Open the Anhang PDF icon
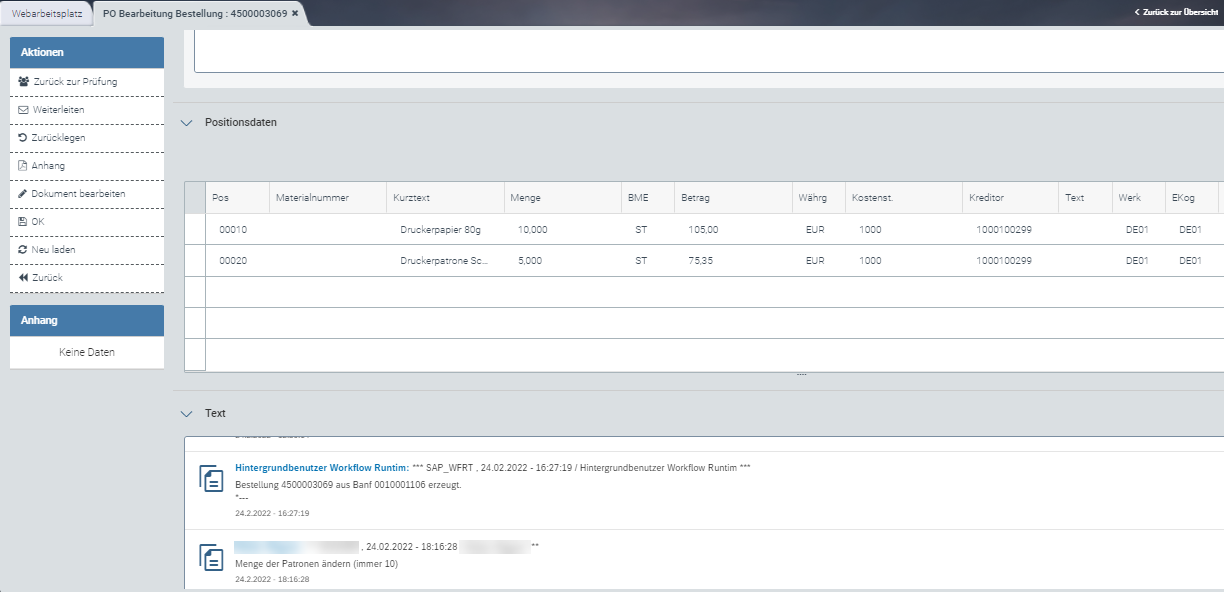This screenshot has width=1224, height=592. 22,165
